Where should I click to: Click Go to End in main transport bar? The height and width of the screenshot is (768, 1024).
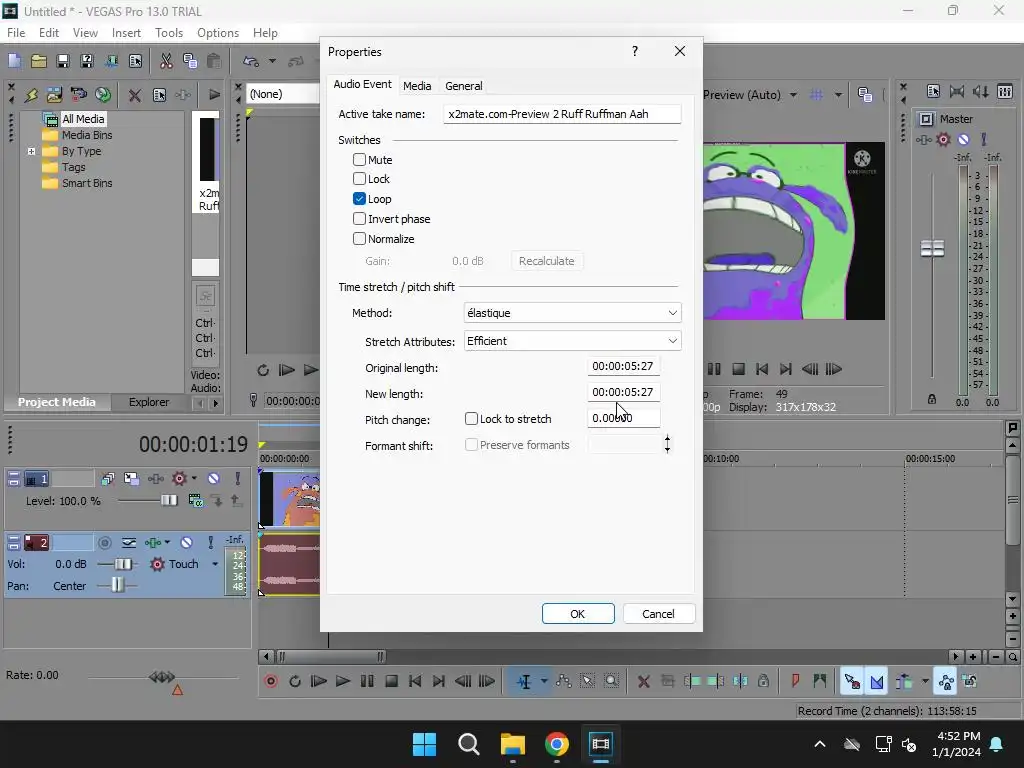coord(439,681)
